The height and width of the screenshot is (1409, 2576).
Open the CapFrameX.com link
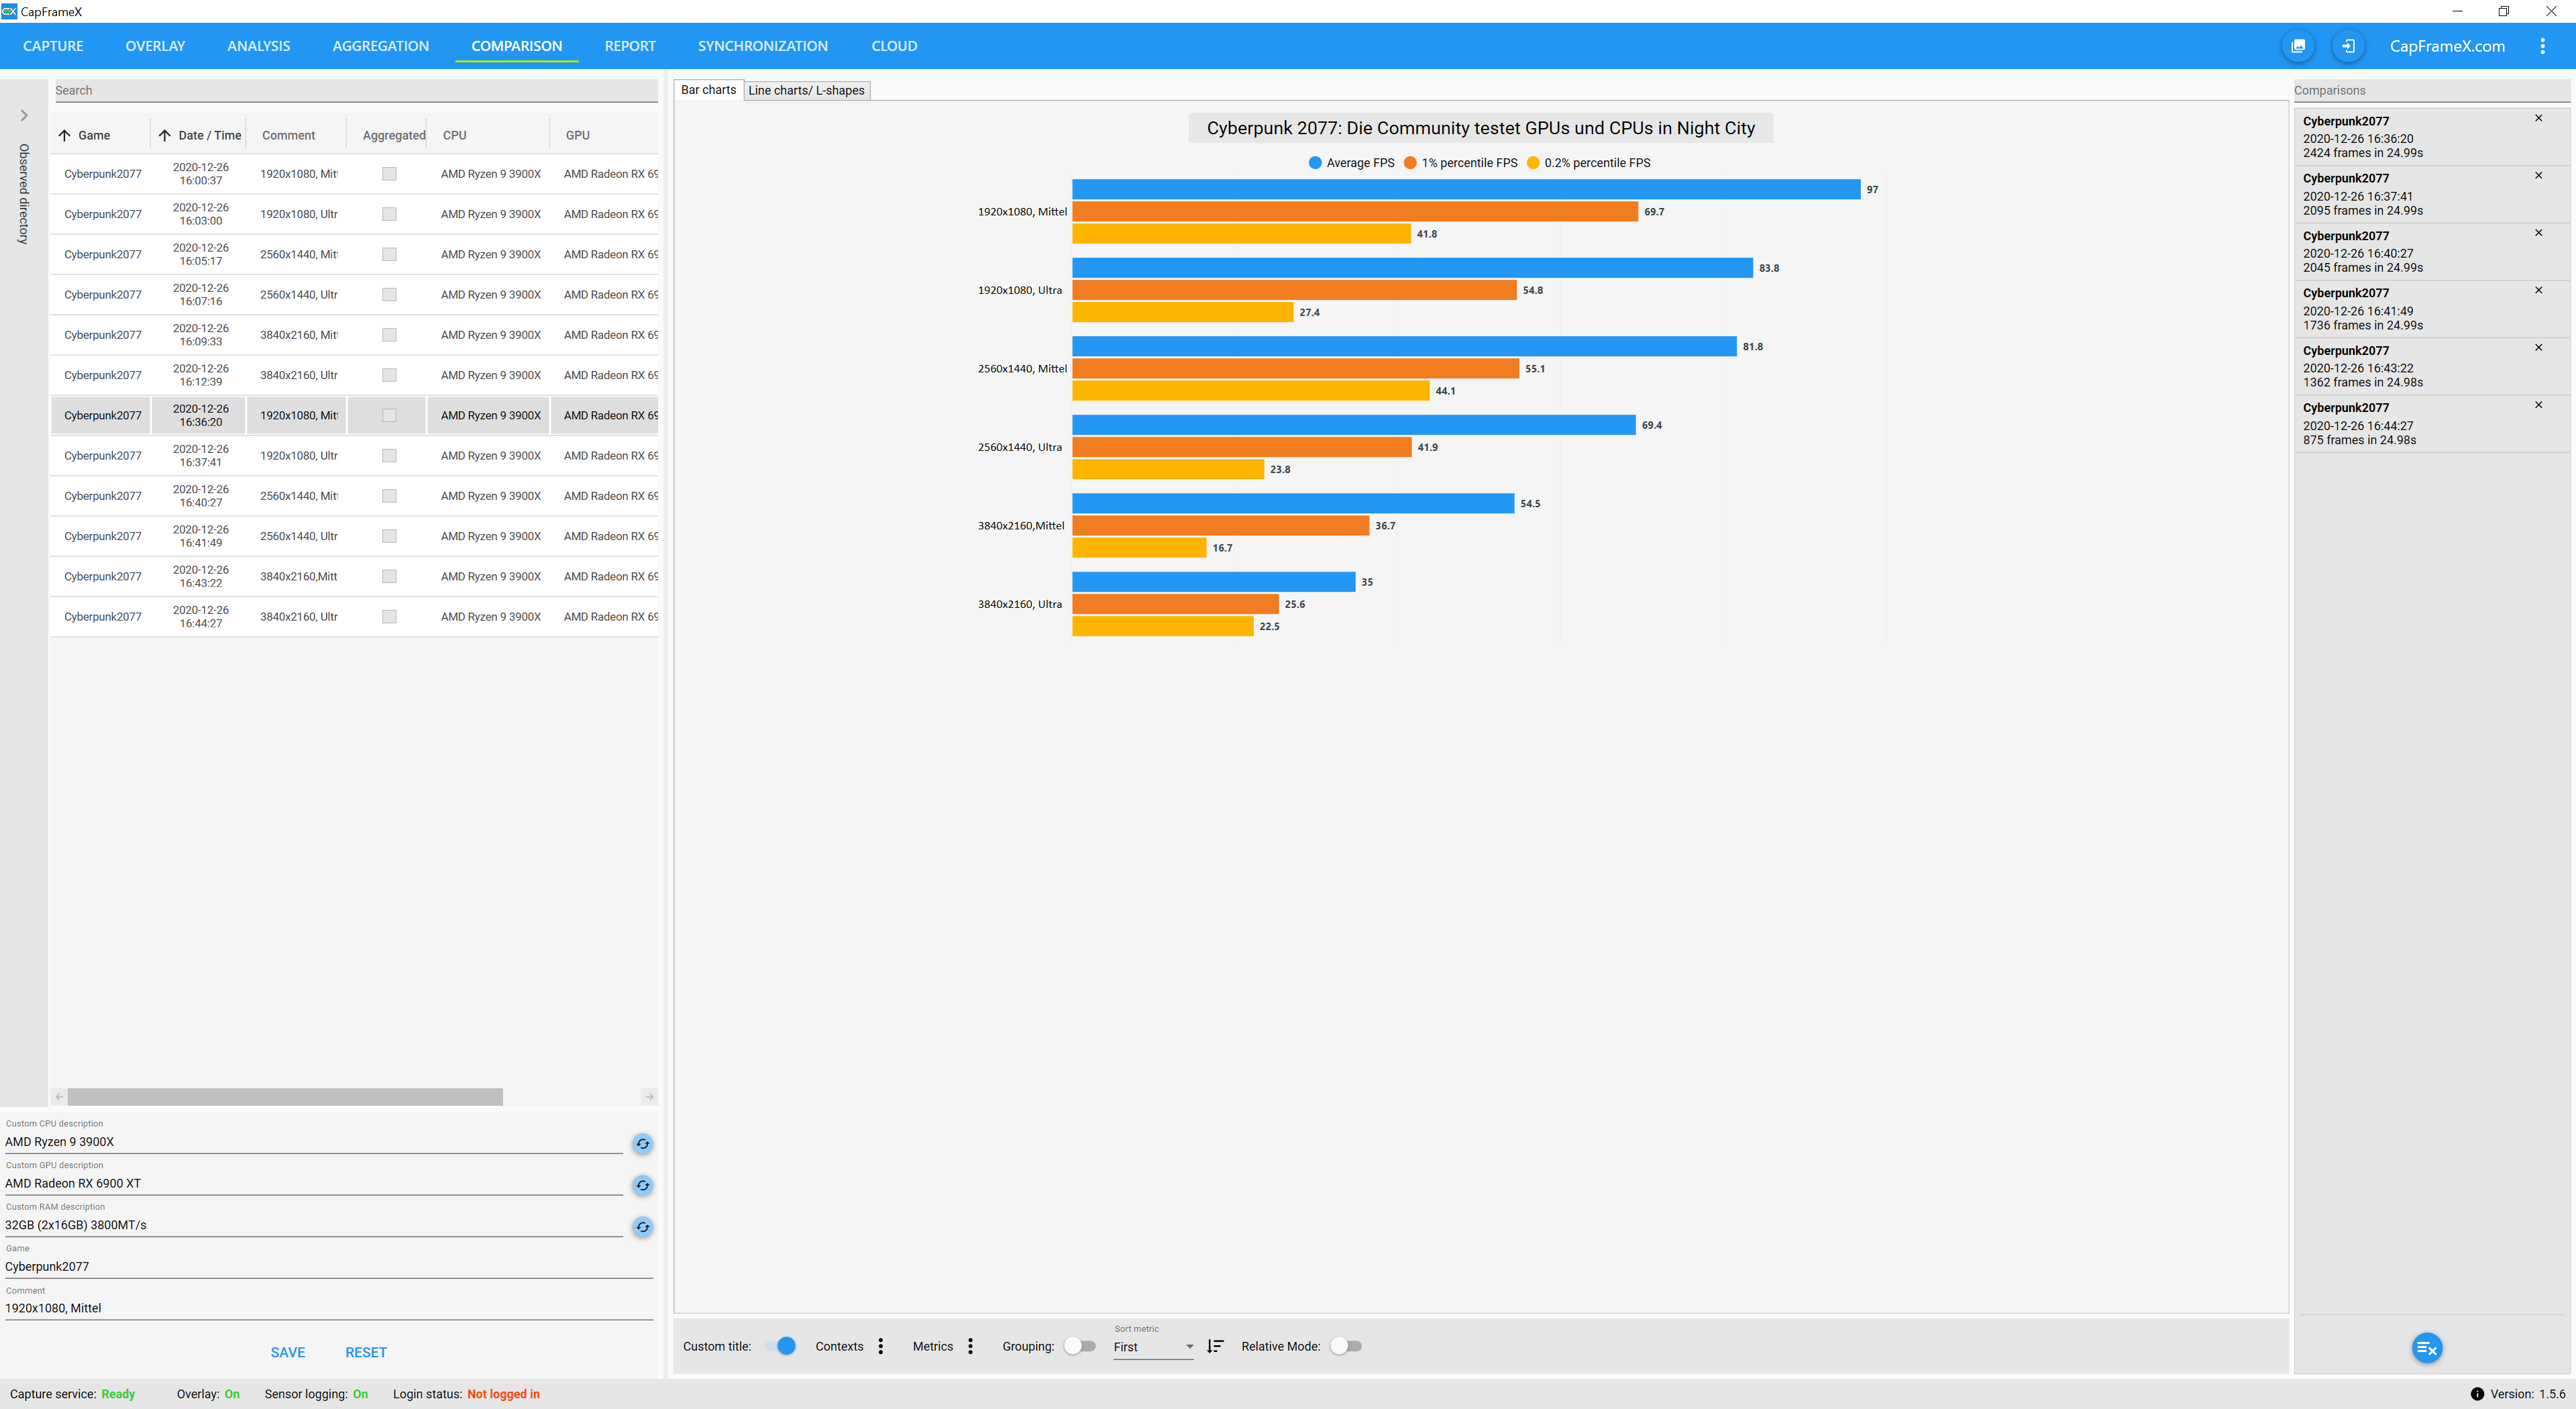coord(2446,46)
